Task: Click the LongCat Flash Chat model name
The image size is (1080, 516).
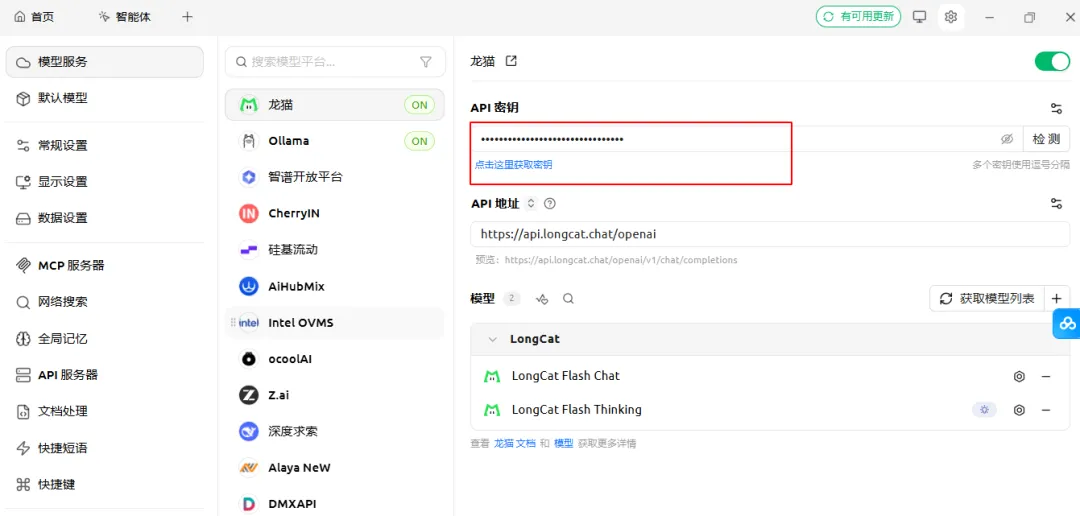Action: (565, 376)
